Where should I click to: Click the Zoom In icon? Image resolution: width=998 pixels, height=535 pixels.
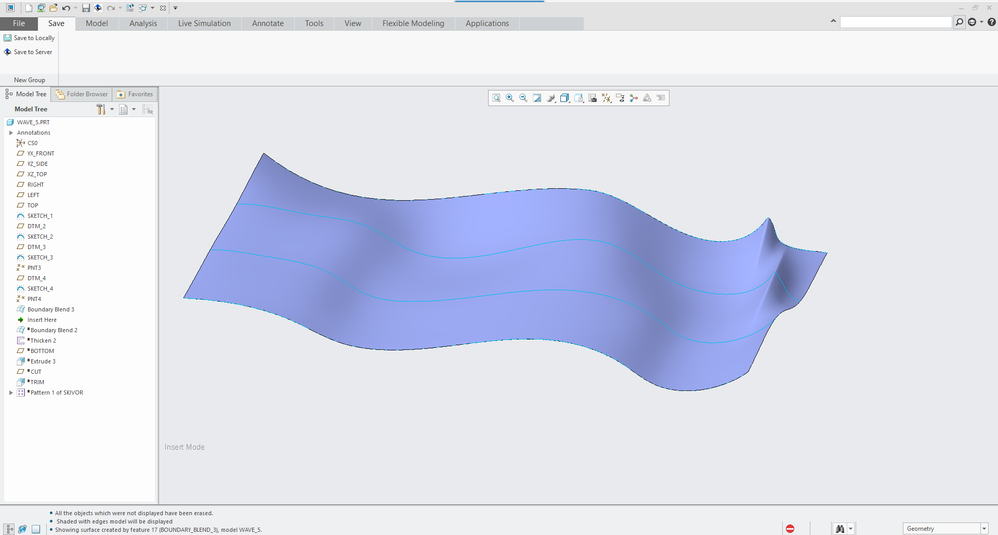click(x=510, y=98)
